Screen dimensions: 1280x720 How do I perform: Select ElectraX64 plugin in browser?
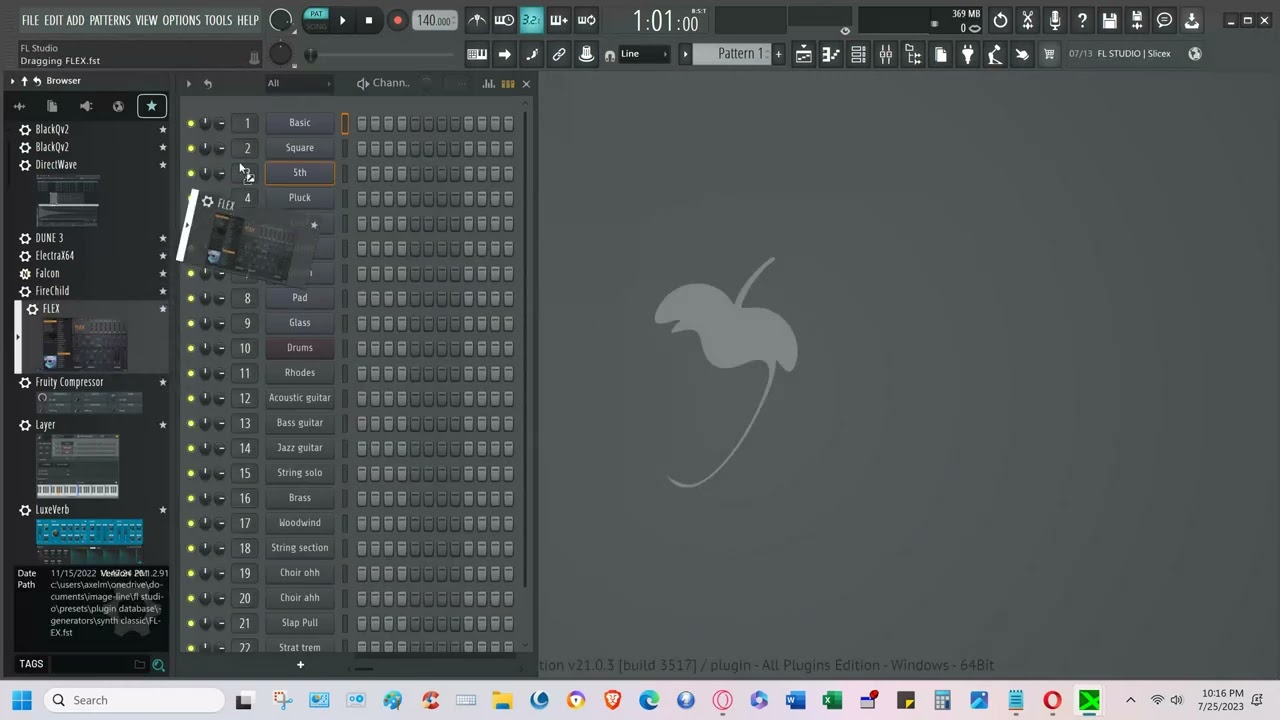coord(55,256)
